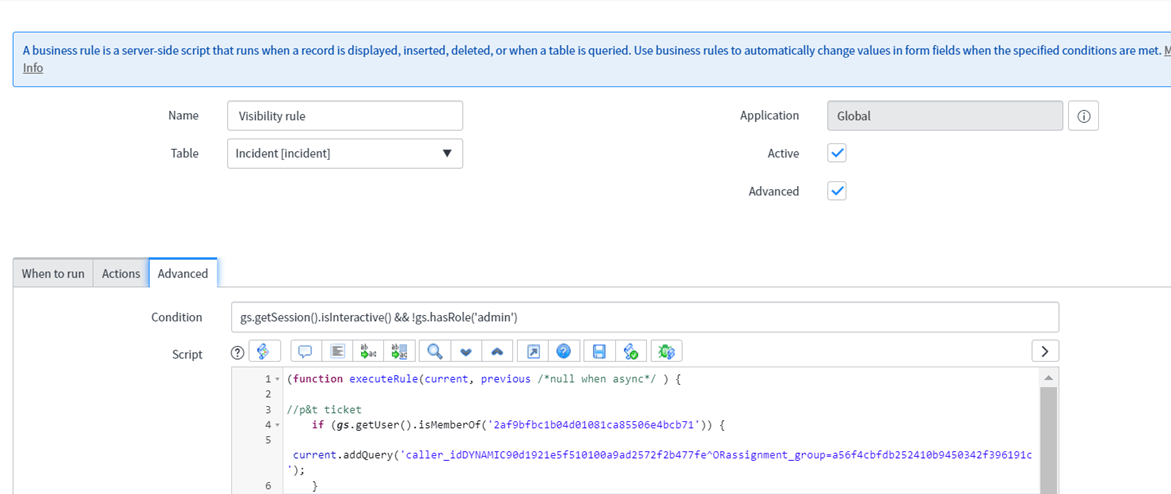
Task: Click the full screen editor icon
Action: tap(533, 351)
